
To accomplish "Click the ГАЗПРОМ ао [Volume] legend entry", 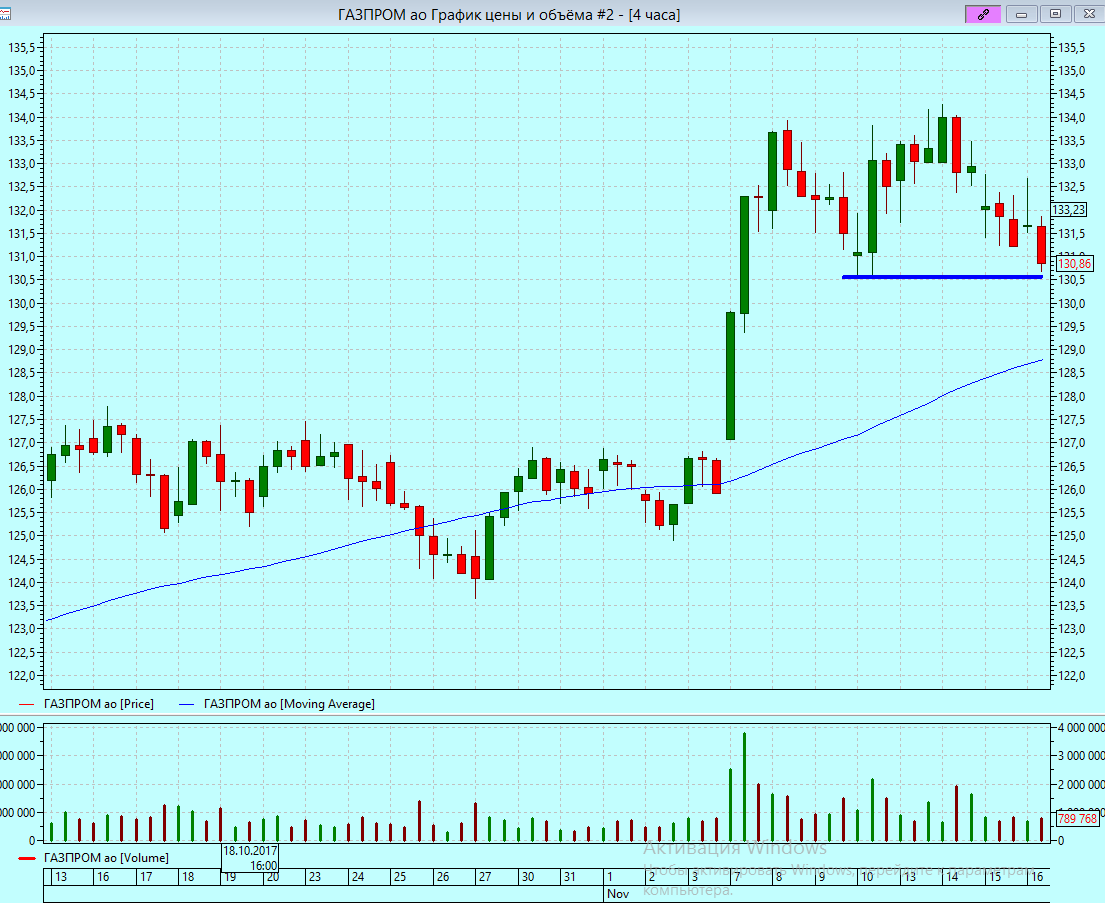I will (94, 858).
